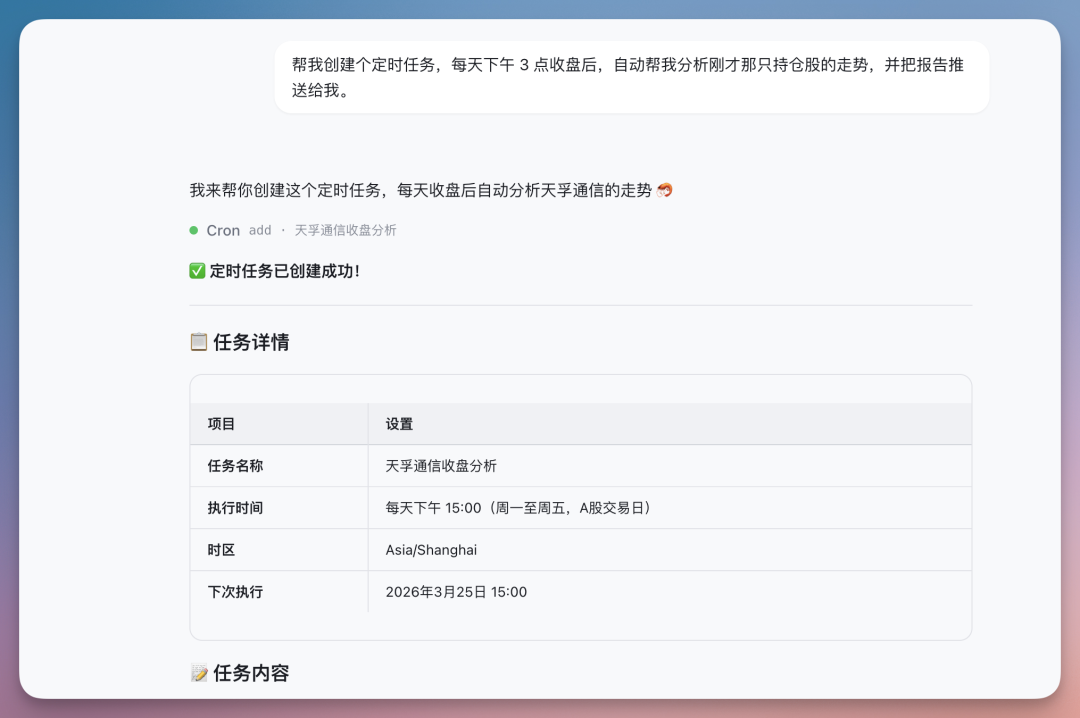Toggle the Cron task status indicator
Image resolution: width=1080 pixels, height=718 pixels.
click(x=193, y=230)
